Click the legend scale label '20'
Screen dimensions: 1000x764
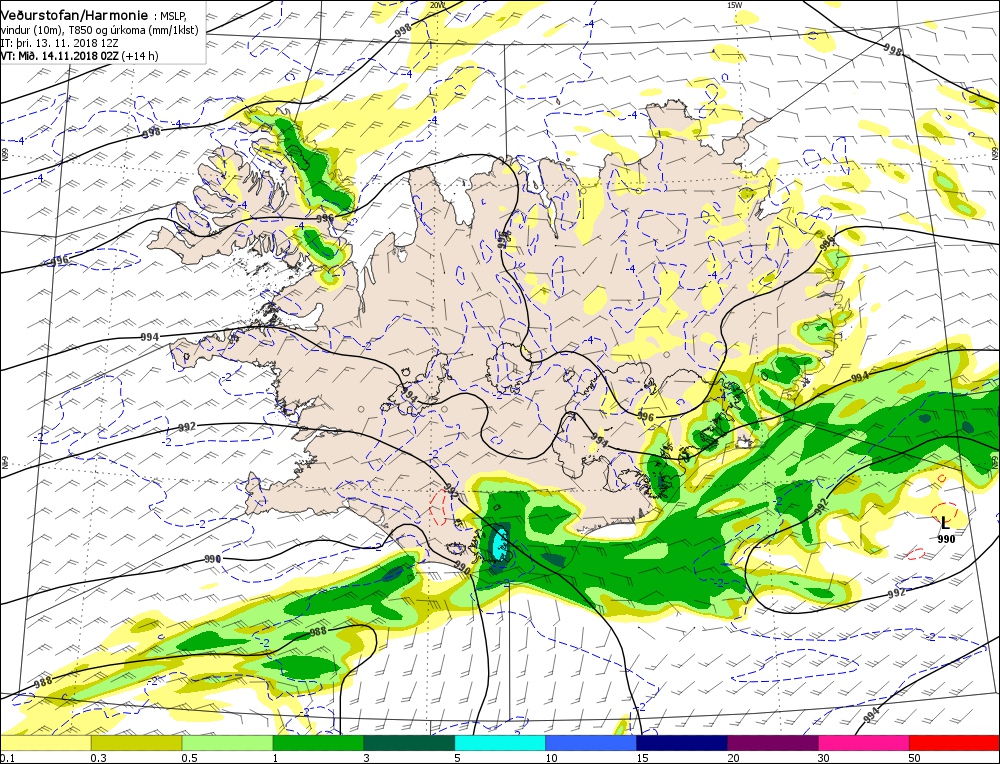733,758
